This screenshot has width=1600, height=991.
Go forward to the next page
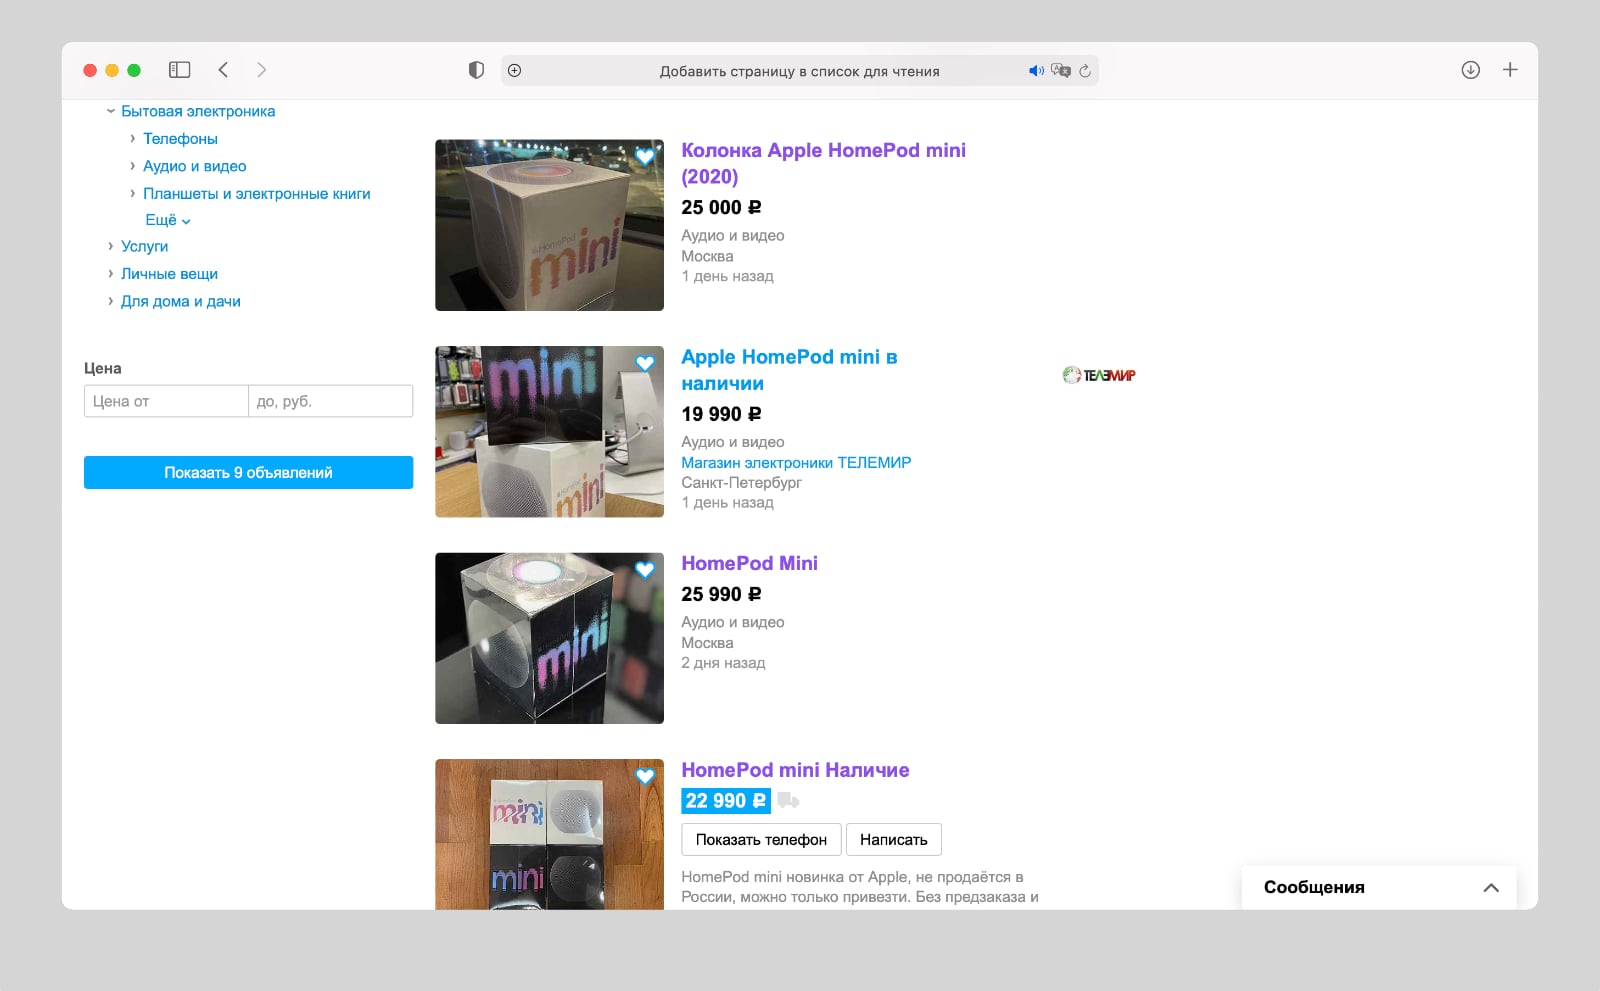click(x=261, y=70)
